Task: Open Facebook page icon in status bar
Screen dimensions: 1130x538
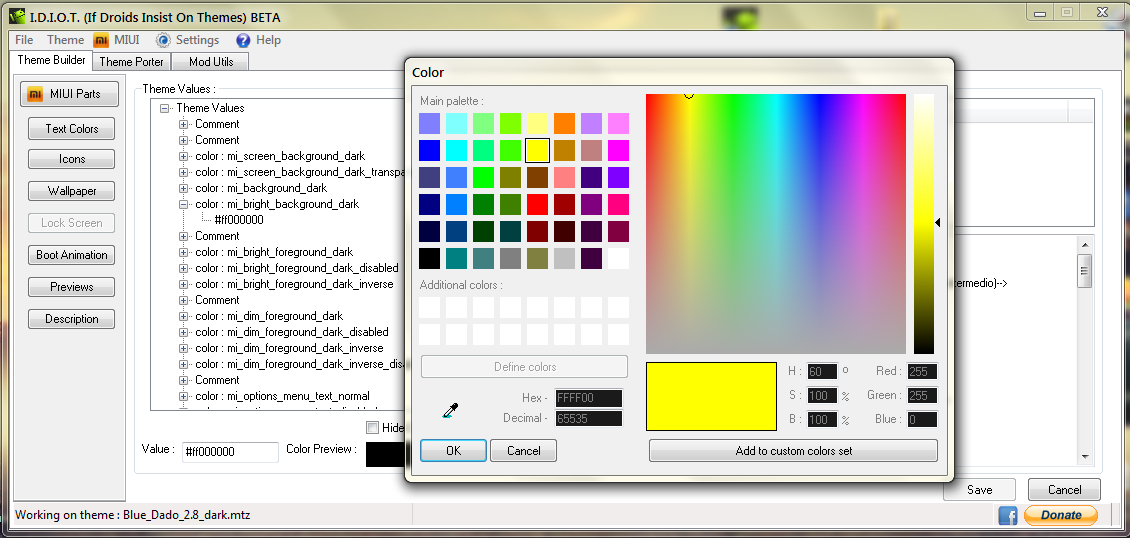Action: point(1007,515)
